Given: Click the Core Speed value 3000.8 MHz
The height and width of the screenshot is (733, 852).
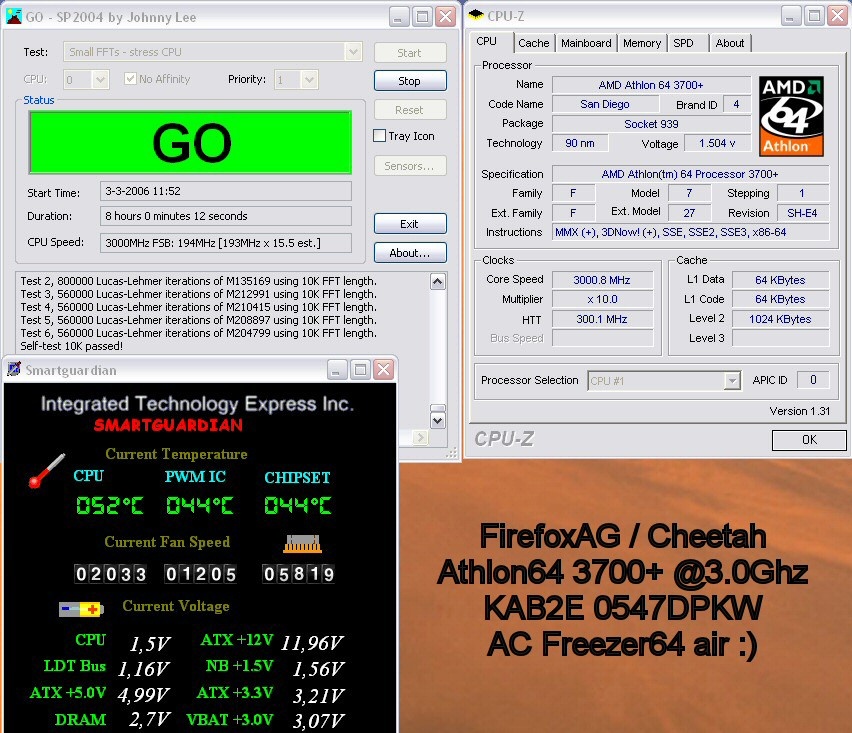Looking at the screenshot, I should [x=602, y=280].
